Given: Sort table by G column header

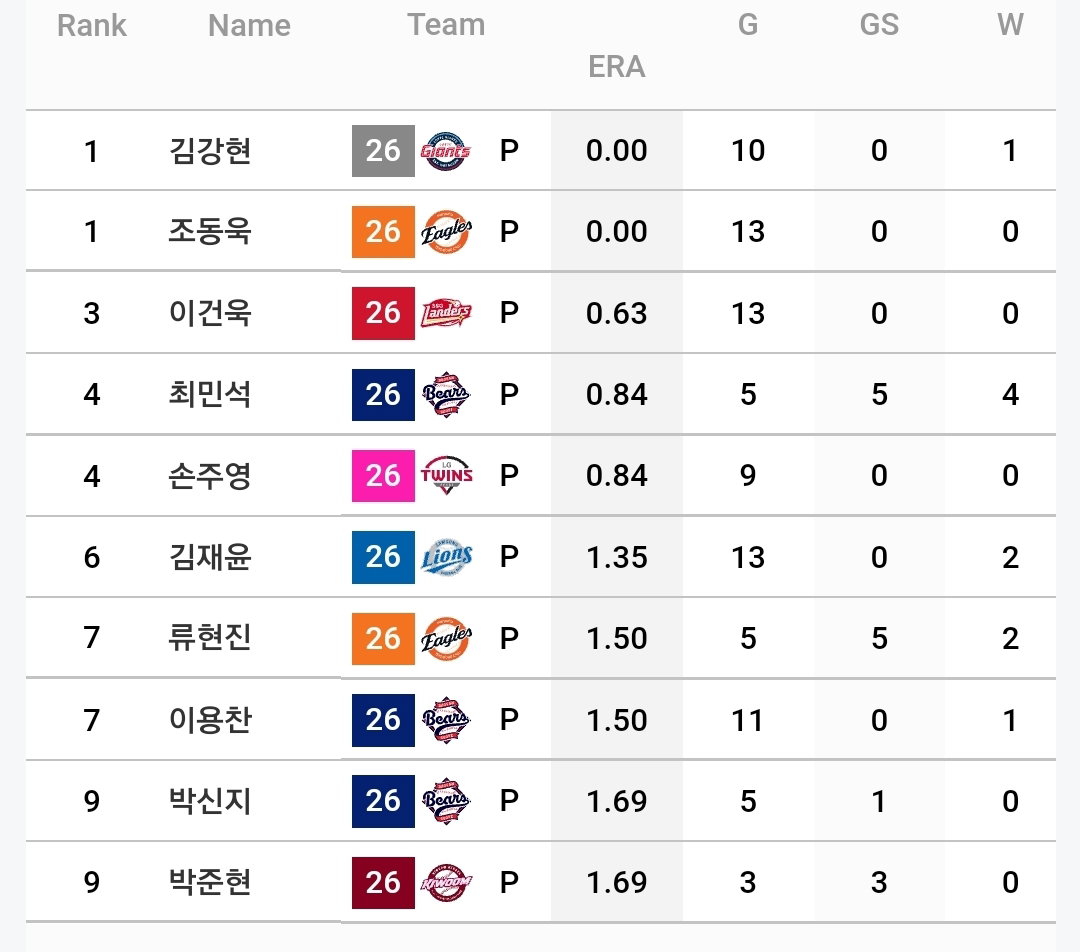Looking at the screenshot, I should point(748,25).
